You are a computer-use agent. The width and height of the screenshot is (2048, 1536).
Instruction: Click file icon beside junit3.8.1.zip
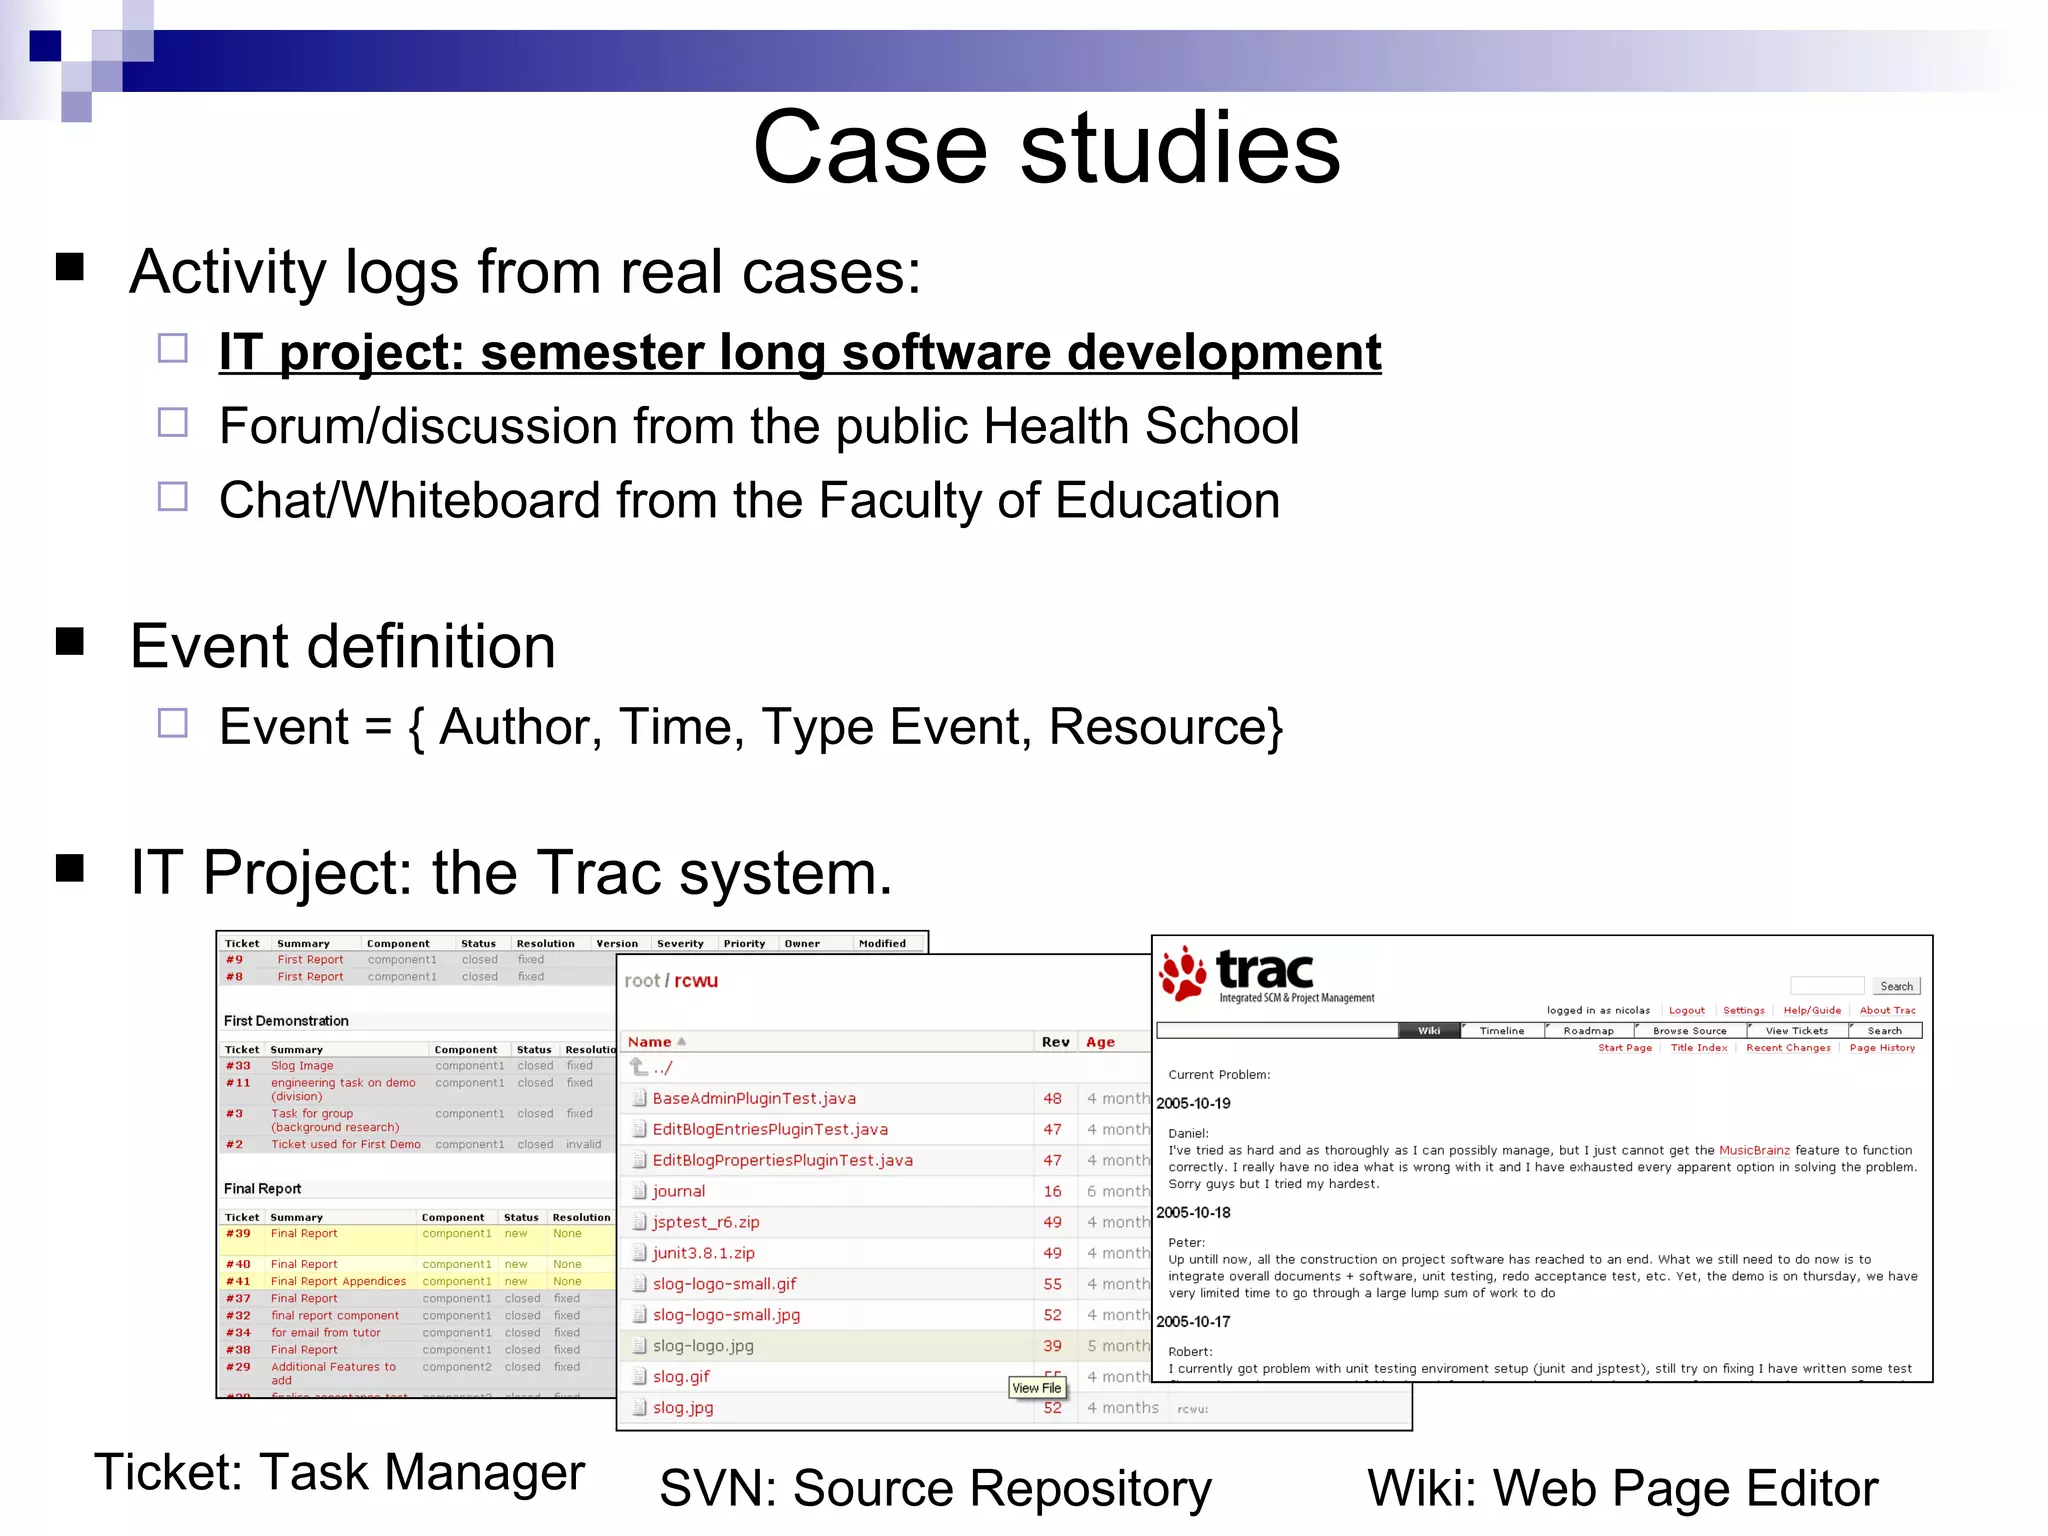pyautogui.click(x=639, y=1253)
